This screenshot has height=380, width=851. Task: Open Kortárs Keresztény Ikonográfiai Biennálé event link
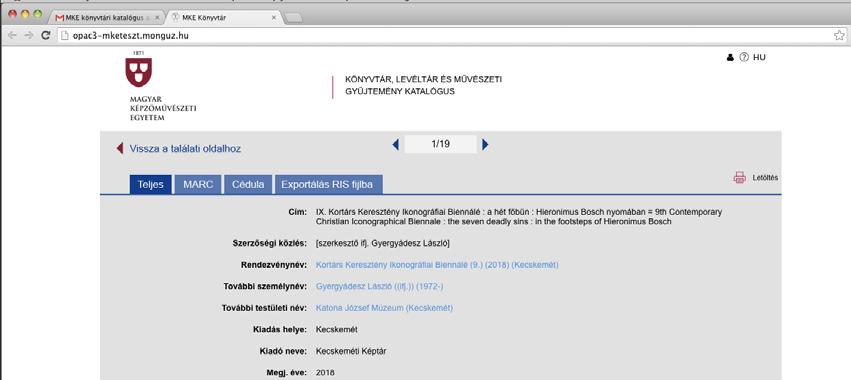[x=437, y=265]
